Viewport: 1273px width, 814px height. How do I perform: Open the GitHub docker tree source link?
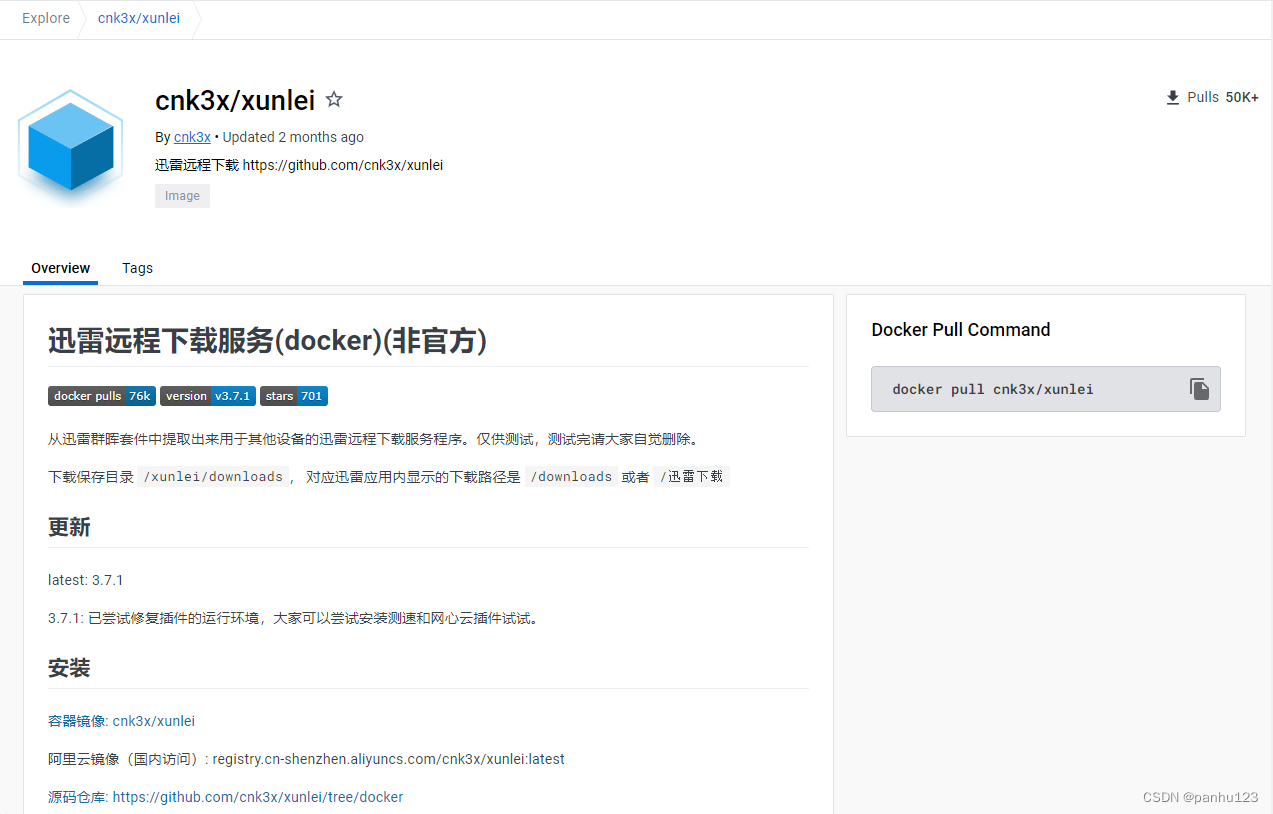[x=258, y=797]
